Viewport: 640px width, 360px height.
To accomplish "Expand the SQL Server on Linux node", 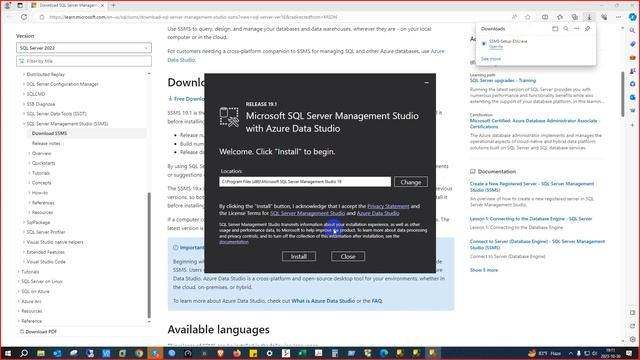I will tap(18, 282).
